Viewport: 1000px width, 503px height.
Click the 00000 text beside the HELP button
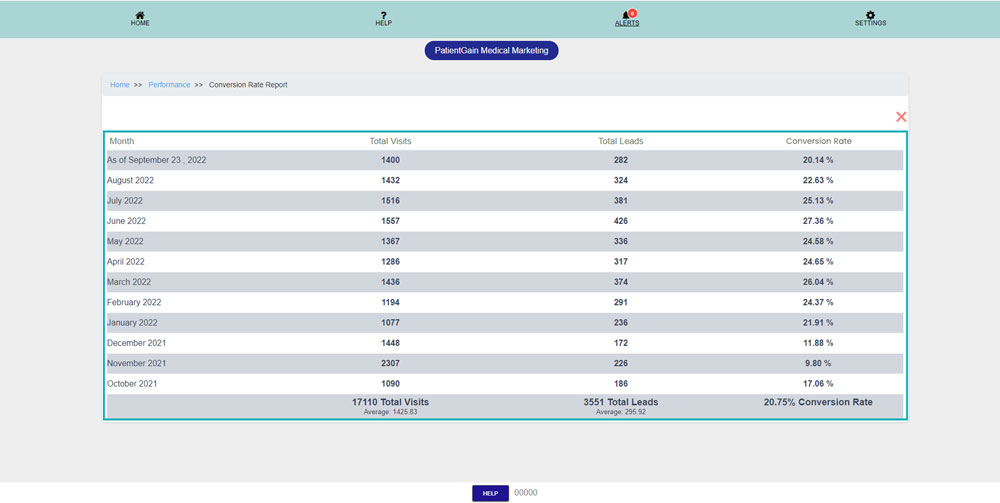pyautogui.click(x=526, y=493)
